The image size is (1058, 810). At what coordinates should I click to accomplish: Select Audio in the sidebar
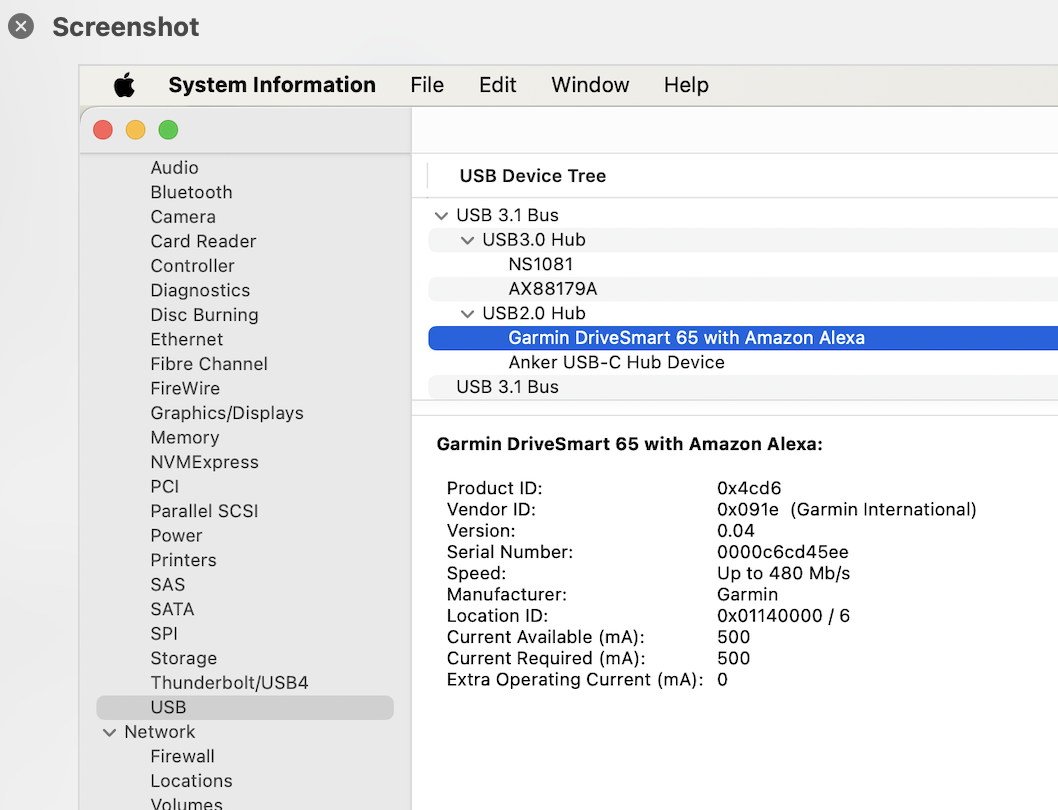coord(175,167)
